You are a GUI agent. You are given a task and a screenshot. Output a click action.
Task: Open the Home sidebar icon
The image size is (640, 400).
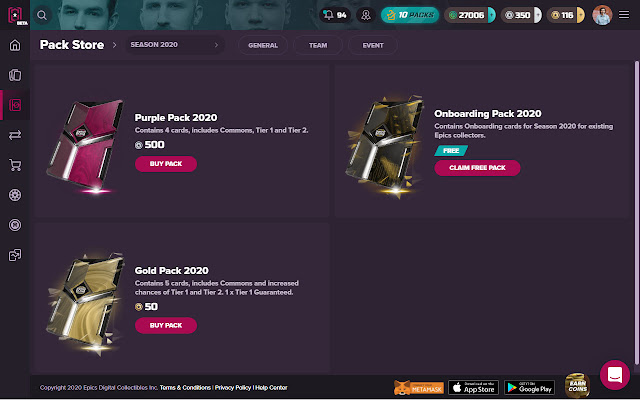(15, 45)
